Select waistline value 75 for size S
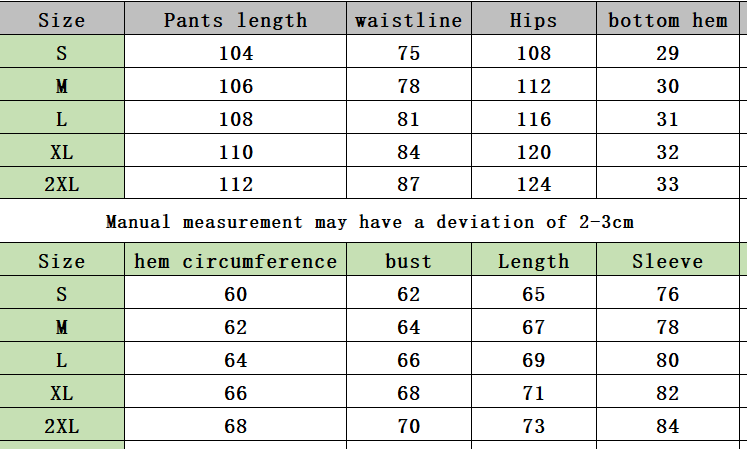Image resolution: width=747 pixels, height=449 pixels. tap(408, 54)
